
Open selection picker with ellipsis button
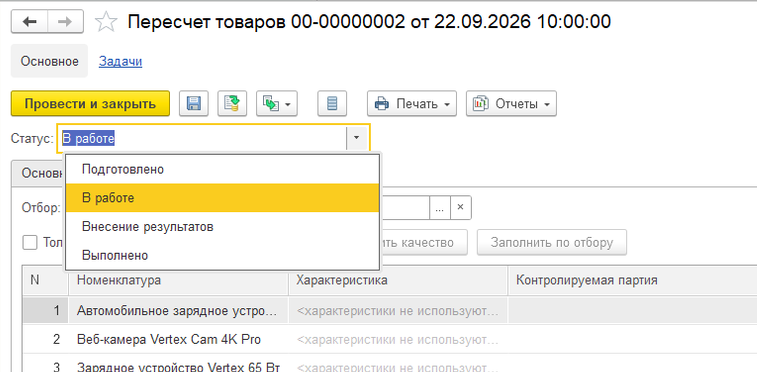pyautogui.click(x=439, y=207)
